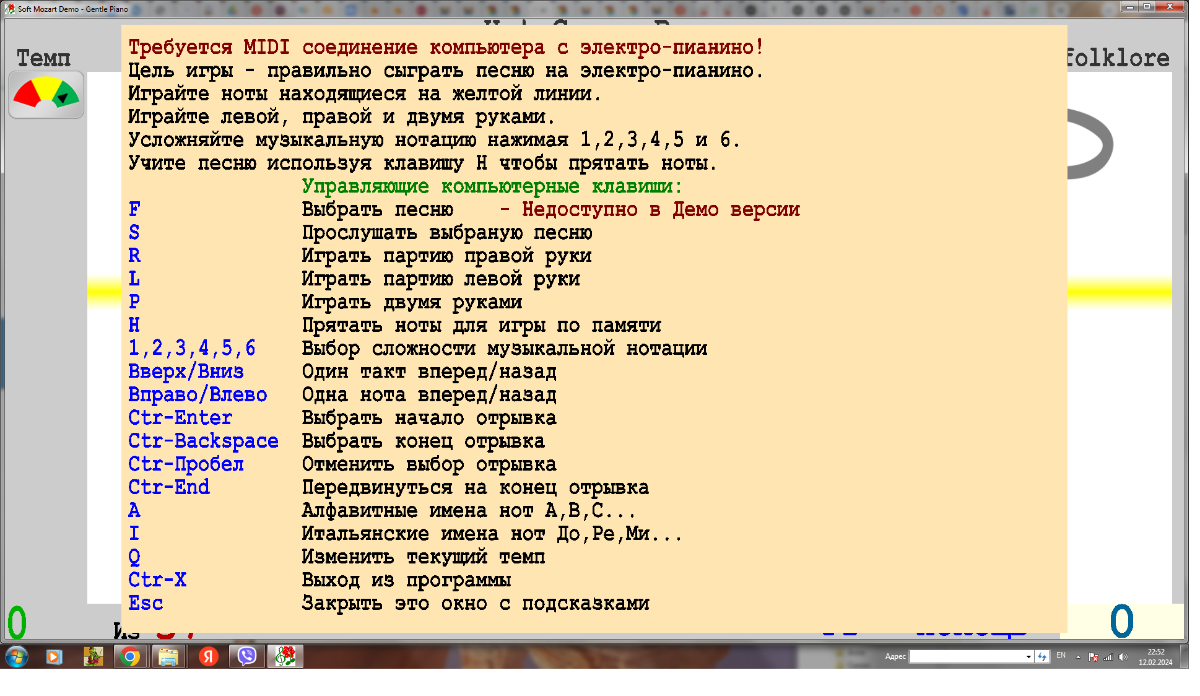Click the 'Ctr-End' shortcut label
The width and height of the screenshot is (1200, 696).
click(169, 487)
